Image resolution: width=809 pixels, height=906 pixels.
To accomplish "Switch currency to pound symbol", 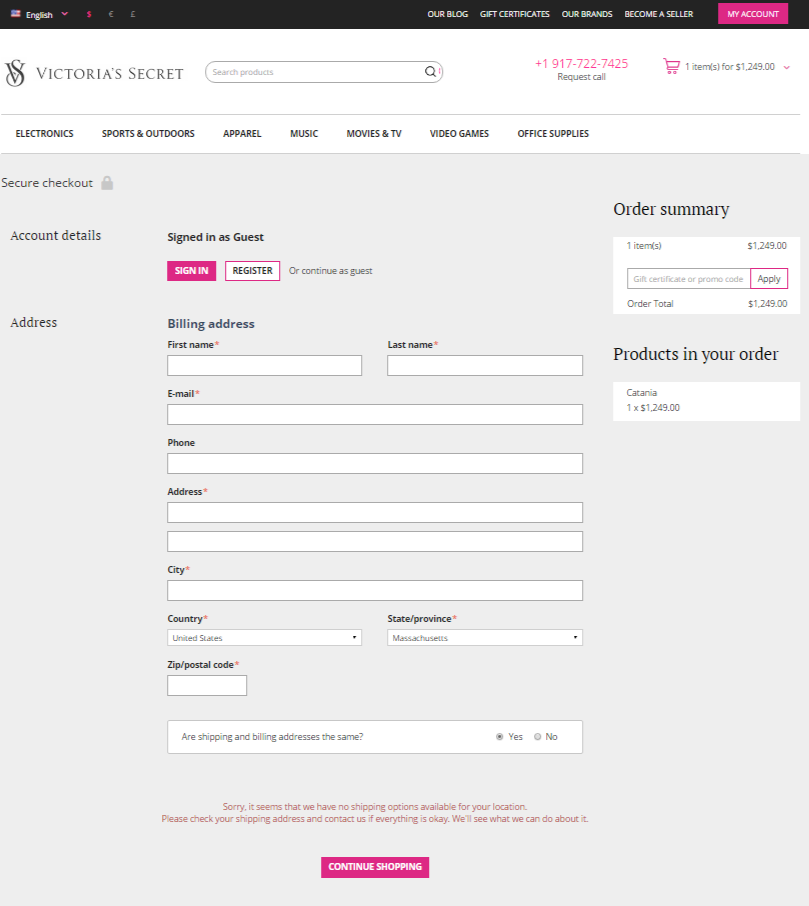I will [x=133, y=14].
